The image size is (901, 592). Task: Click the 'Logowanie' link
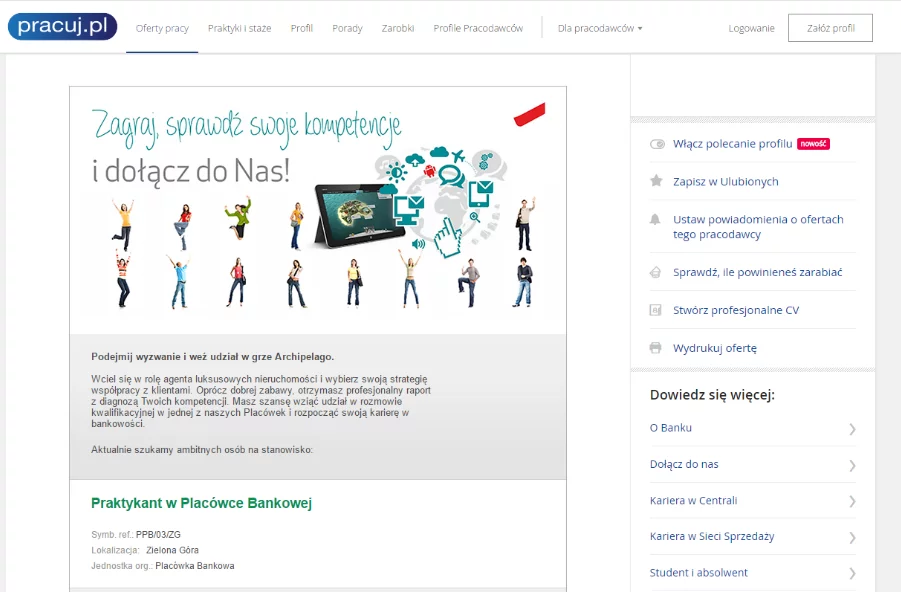tap(751, 29)
